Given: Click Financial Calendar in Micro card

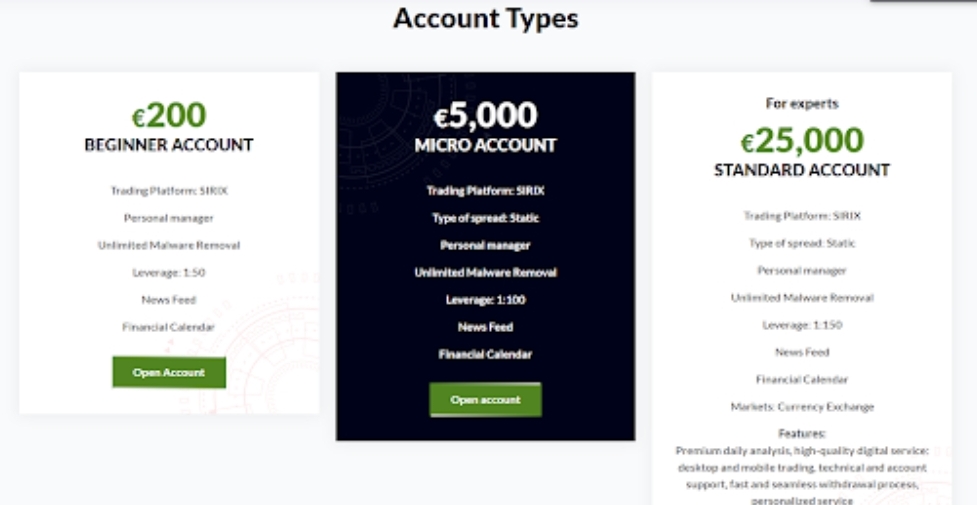Looking at the screenshot, I should (485, 355).
